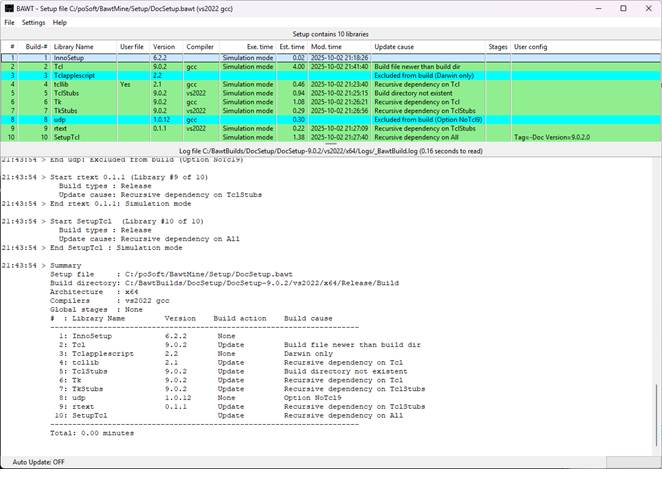Viewport: 662px width, 477px height.
Task: Sort table by Library Name column header
Action: click(74, 47)
